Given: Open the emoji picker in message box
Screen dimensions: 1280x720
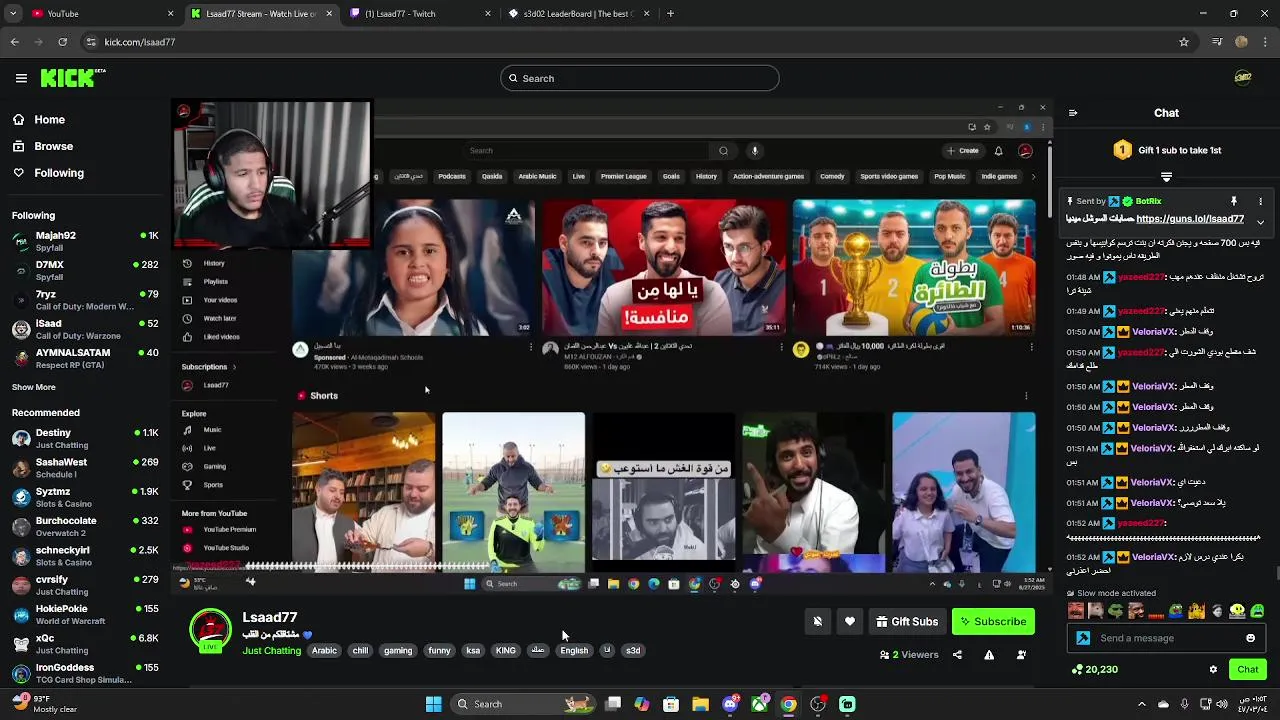Looking at the screenshot, I should [x=1250, y=638].
